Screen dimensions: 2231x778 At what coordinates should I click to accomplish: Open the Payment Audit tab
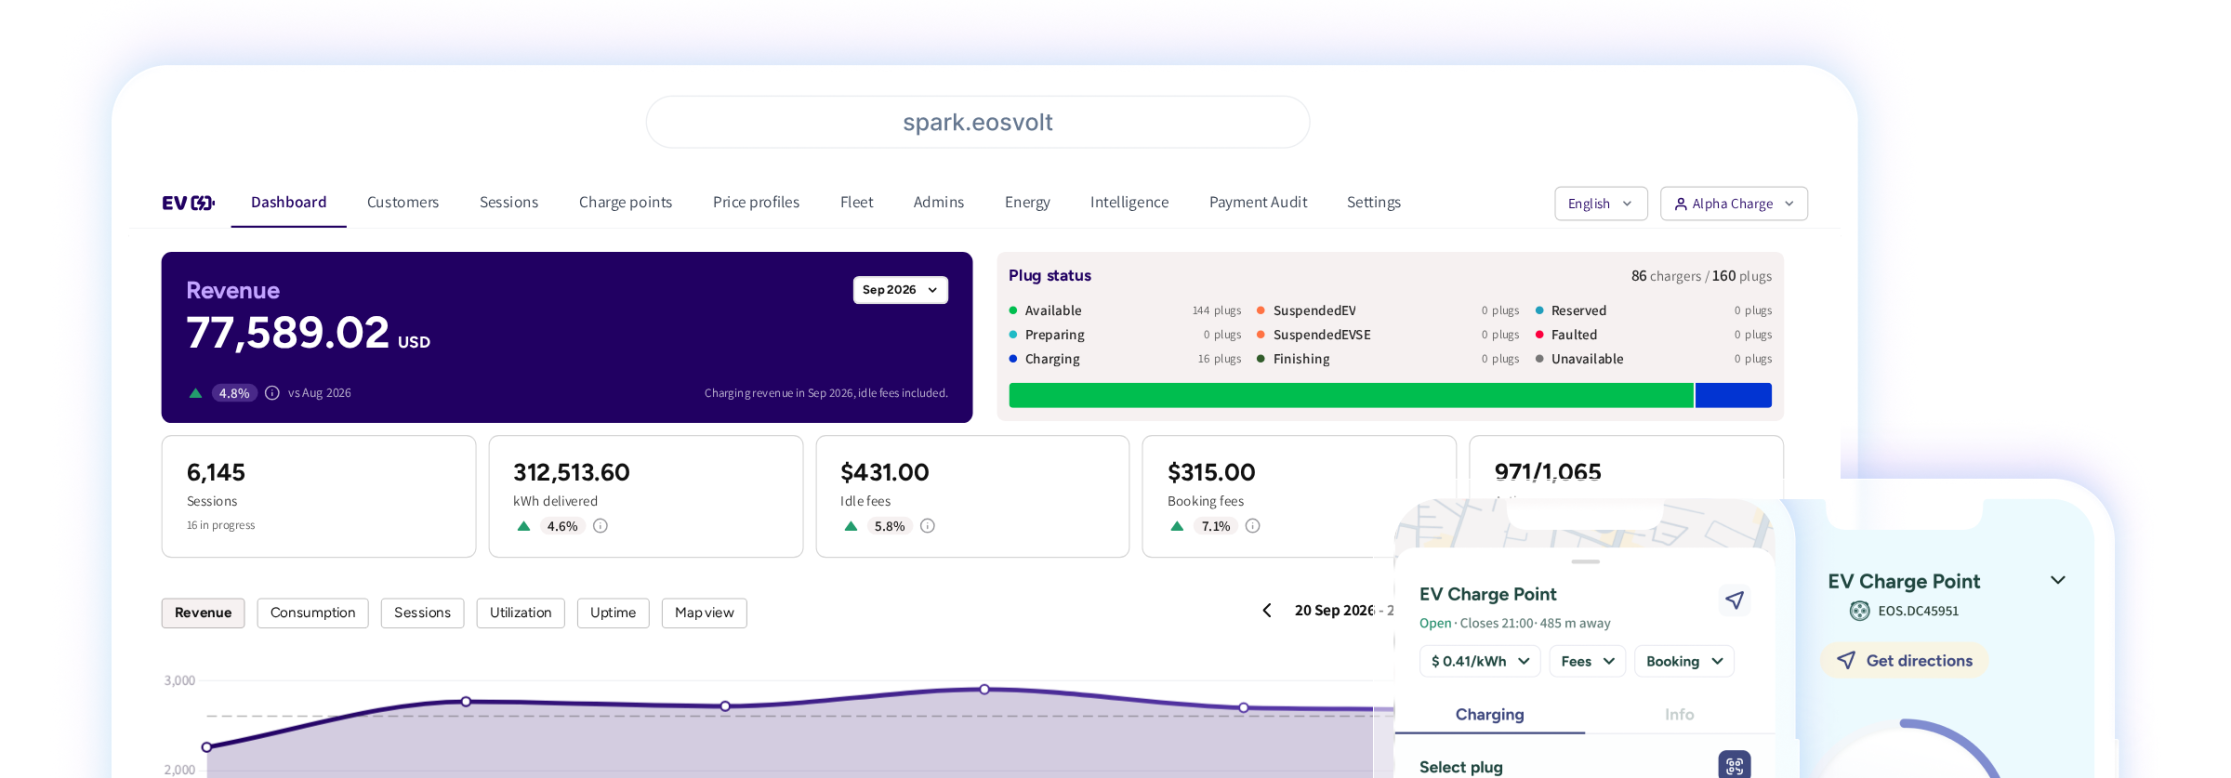pyautogui.click(x=1258, y=202)
